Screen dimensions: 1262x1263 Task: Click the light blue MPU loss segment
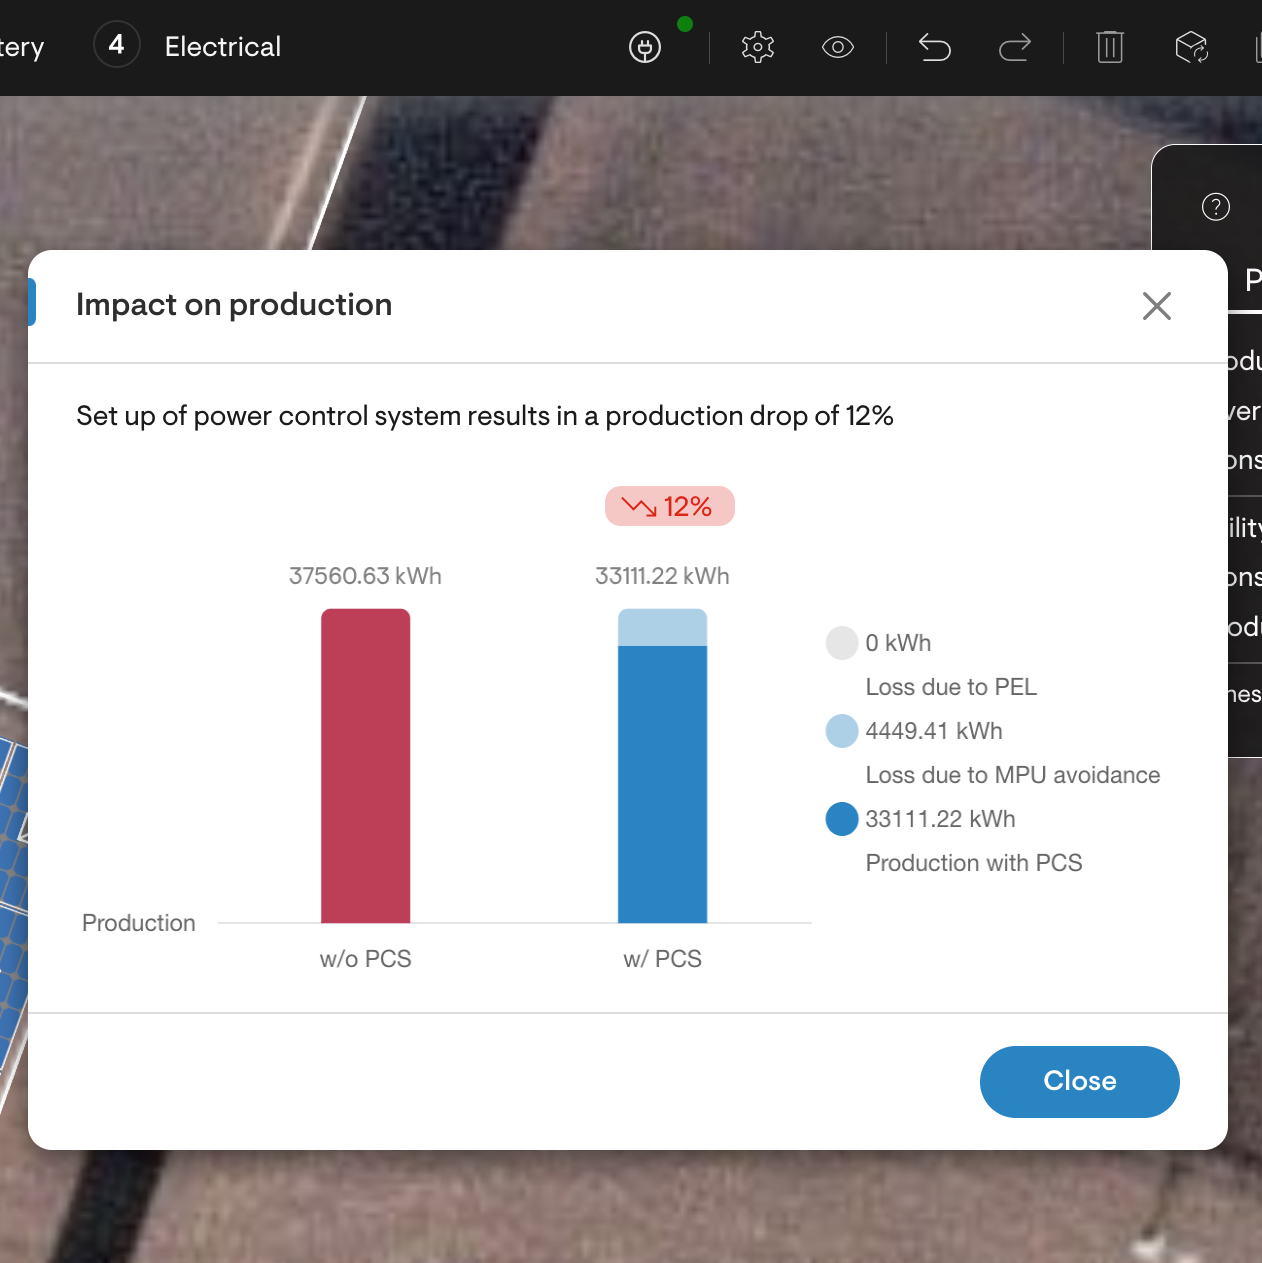(x=662, y=627)
